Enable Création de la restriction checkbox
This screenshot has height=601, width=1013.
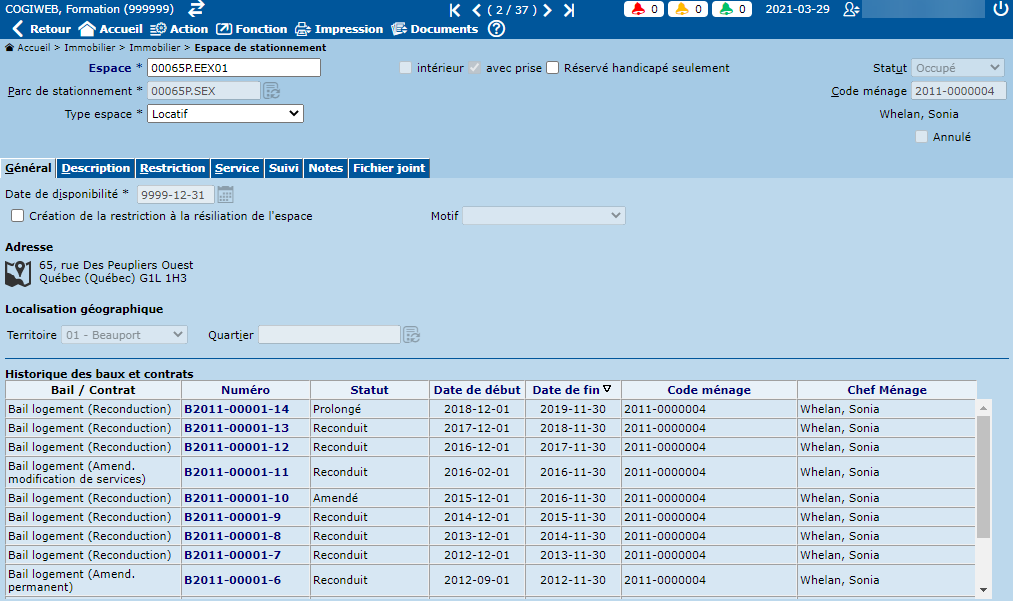tap(18, 216)
